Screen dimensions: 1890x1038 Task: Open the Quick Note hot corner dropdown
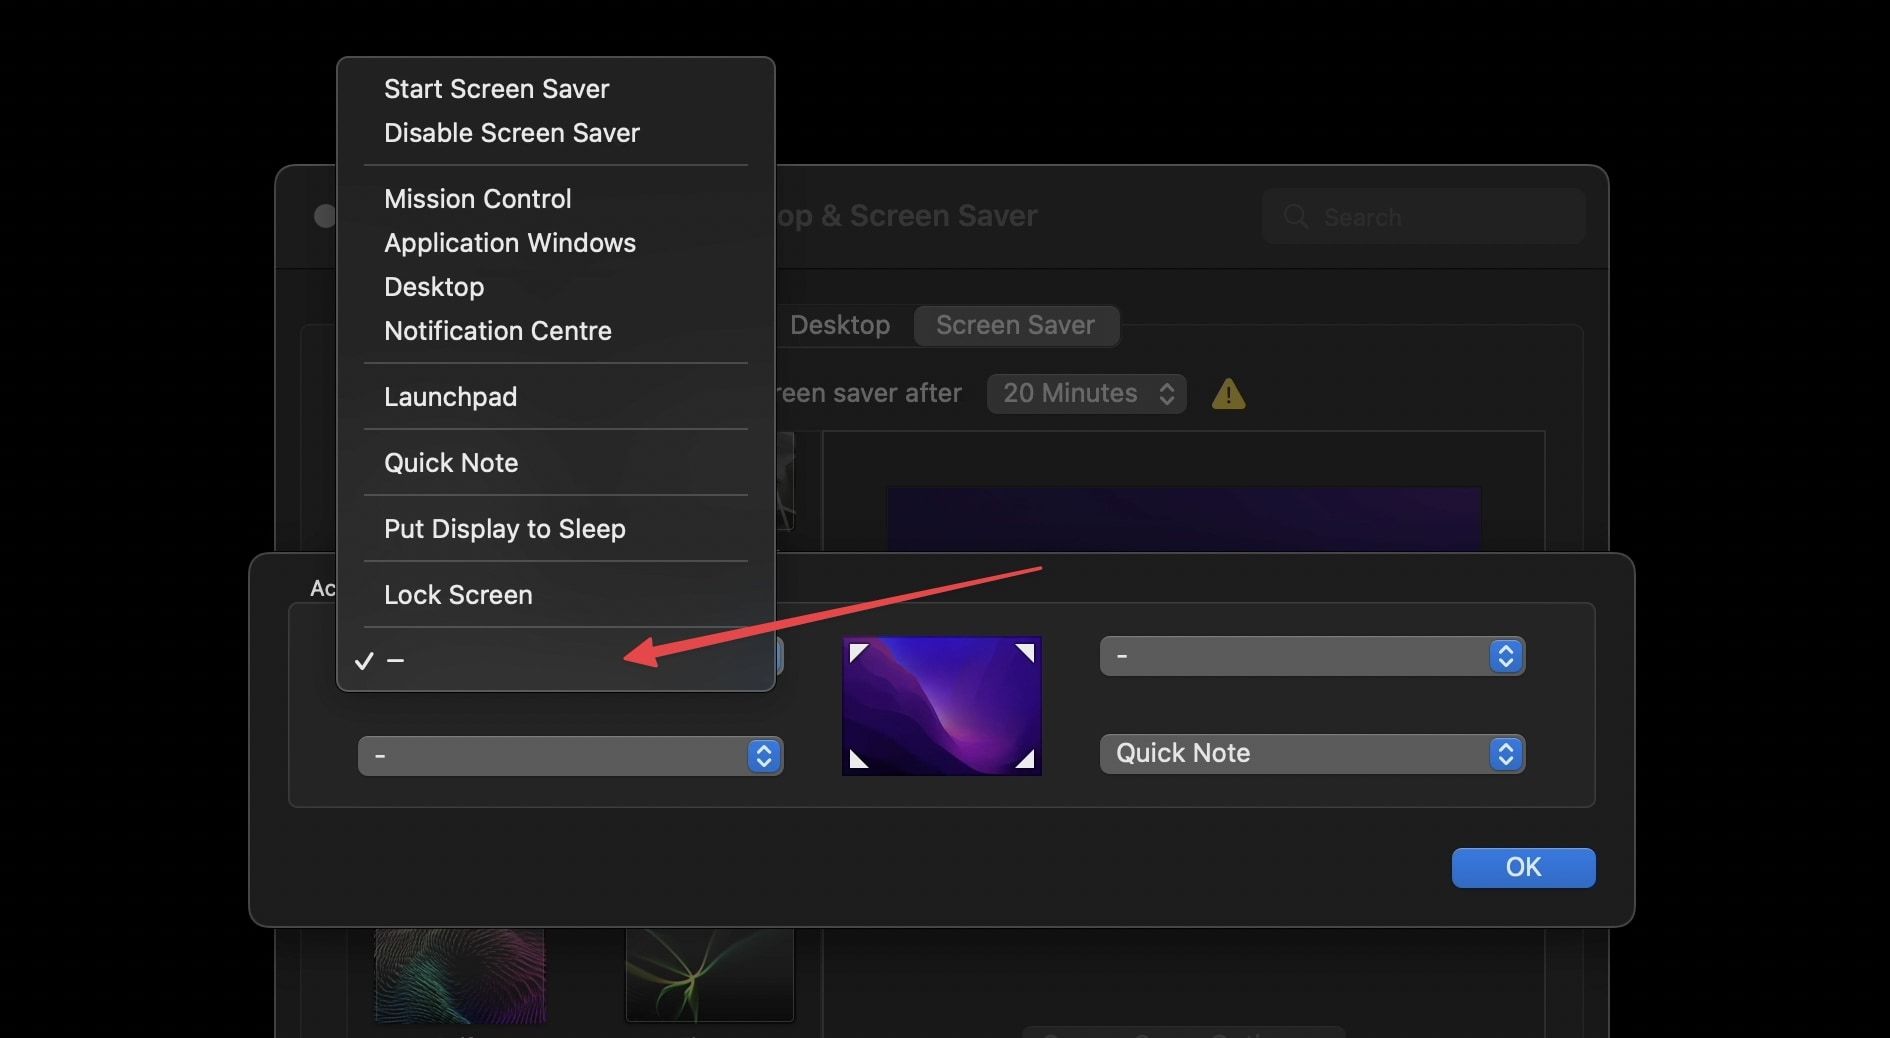coord(1310,754)
